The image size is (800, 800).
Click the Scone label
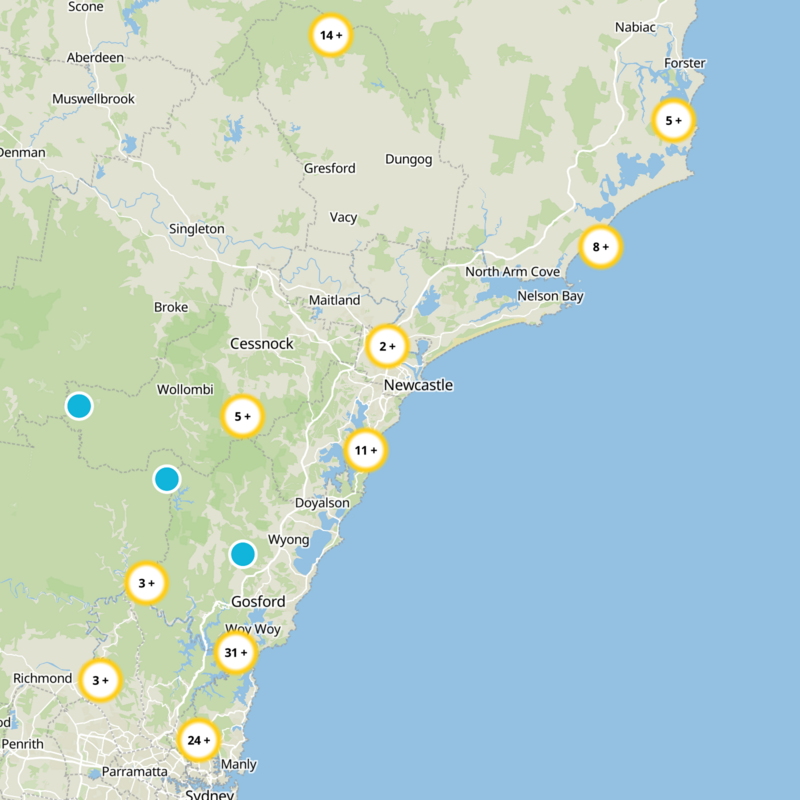86,7
